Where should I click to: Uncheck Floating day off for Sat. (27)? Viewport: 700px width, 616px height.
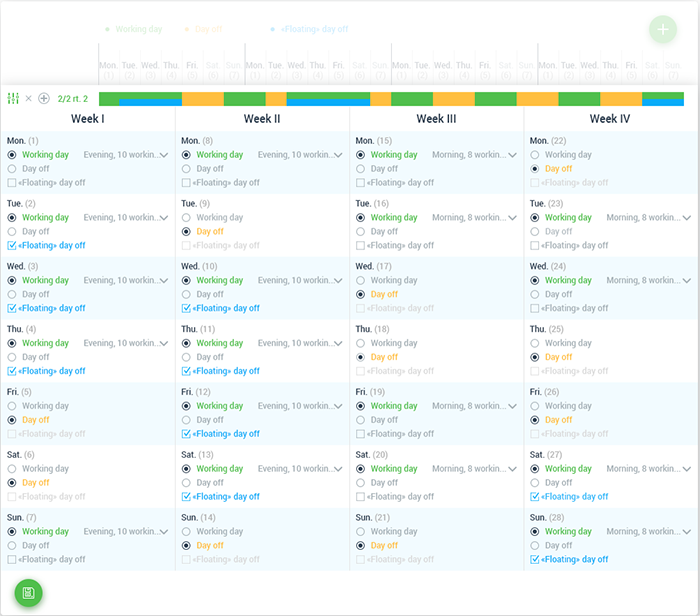click(534, 496)
